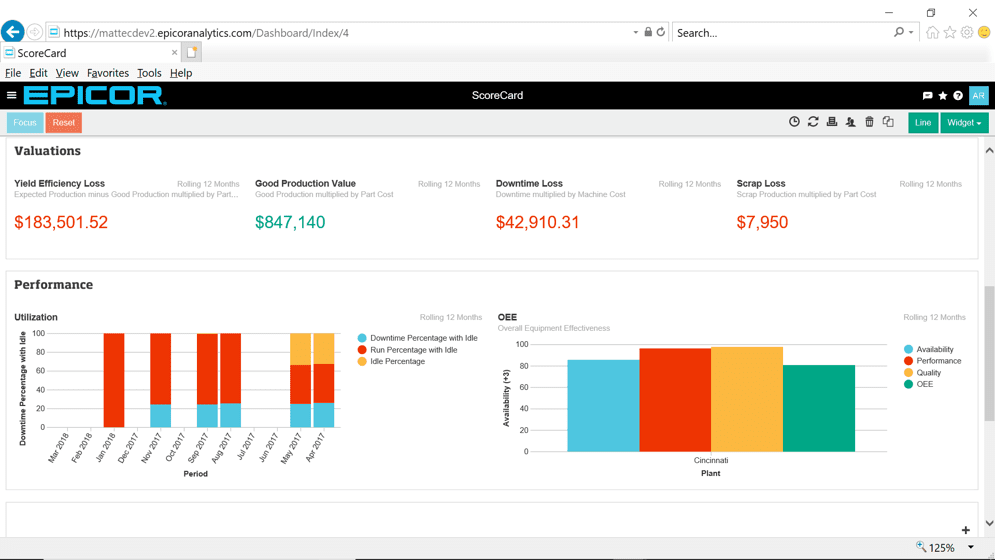Image resolution: width=995 pixels, height=560 pixels.
Task: Click the clock schedule icon in toolbar
Action: (794, 122)
